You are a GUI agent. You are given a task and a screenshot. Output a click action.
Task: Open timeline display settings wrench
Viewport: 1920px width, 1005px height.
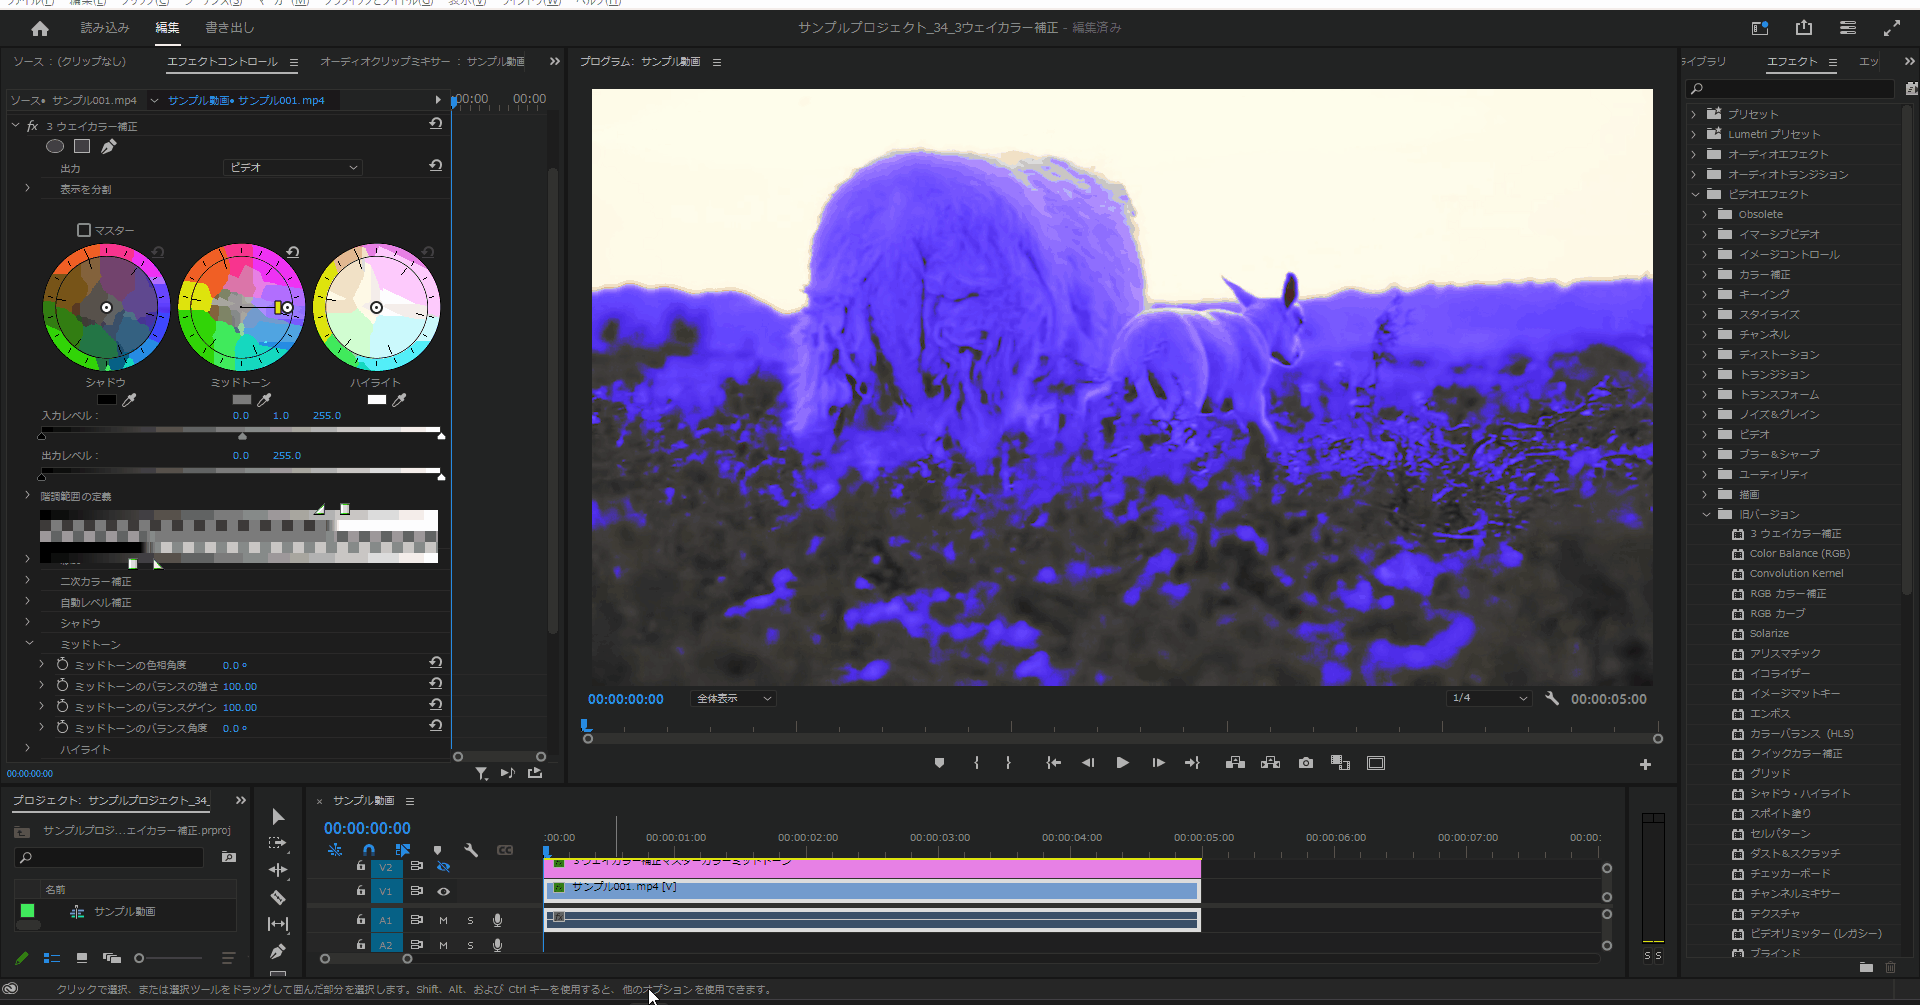pyautogui.click(x=471, y=850)
